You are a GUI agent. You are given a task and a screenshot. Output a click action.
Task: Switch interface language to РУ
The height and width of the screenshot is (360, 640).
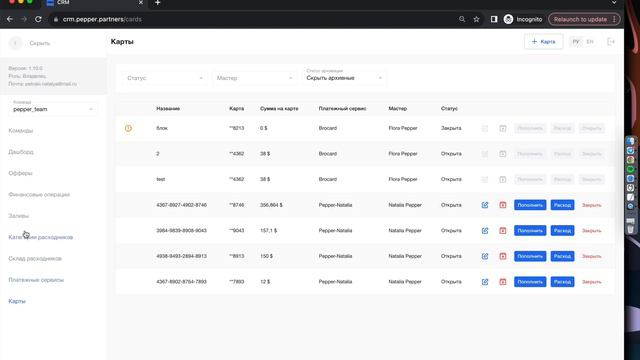click(576, 42)
